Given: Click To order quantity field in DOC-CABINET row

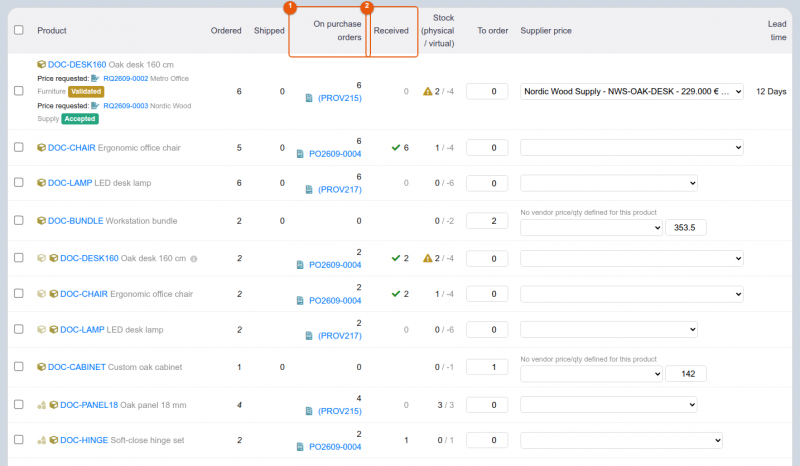Looking at the screenshot, I should [x=487, y=367].
